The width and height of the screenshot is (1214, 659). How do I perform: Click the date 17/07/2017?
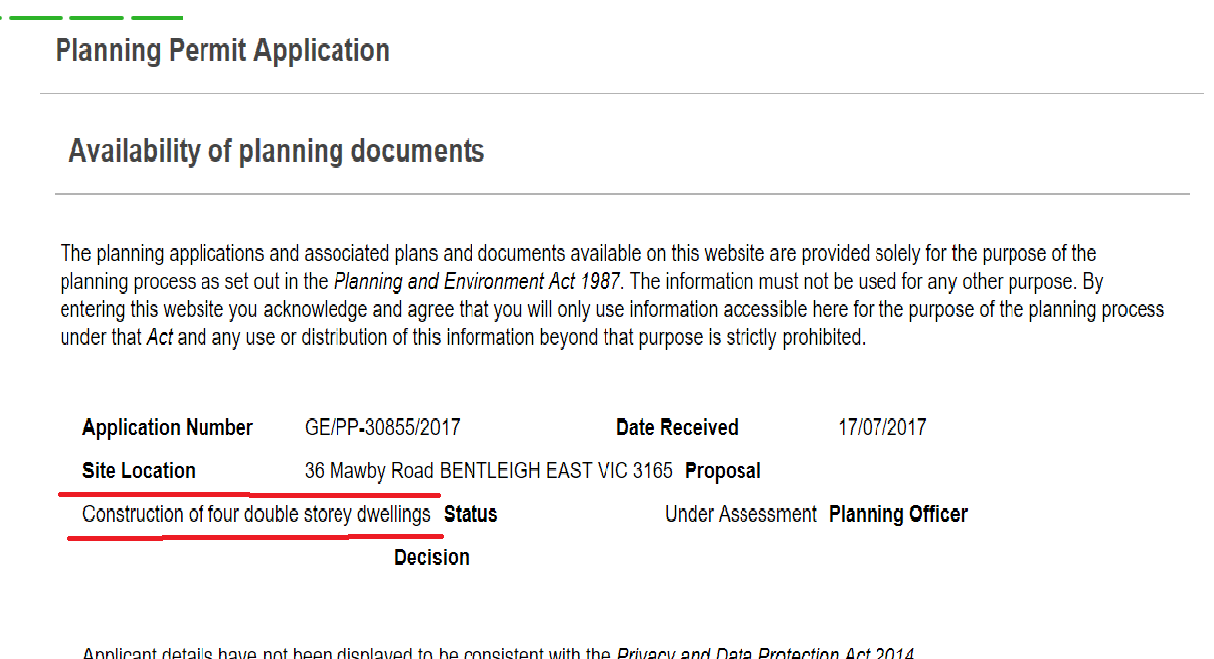point(882,428)
